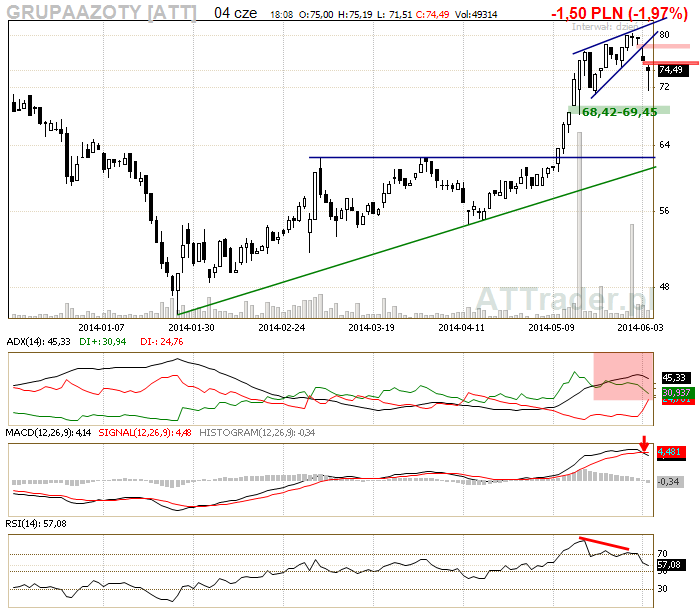Click the date axis label 2014-05-09

pos(551,328)
